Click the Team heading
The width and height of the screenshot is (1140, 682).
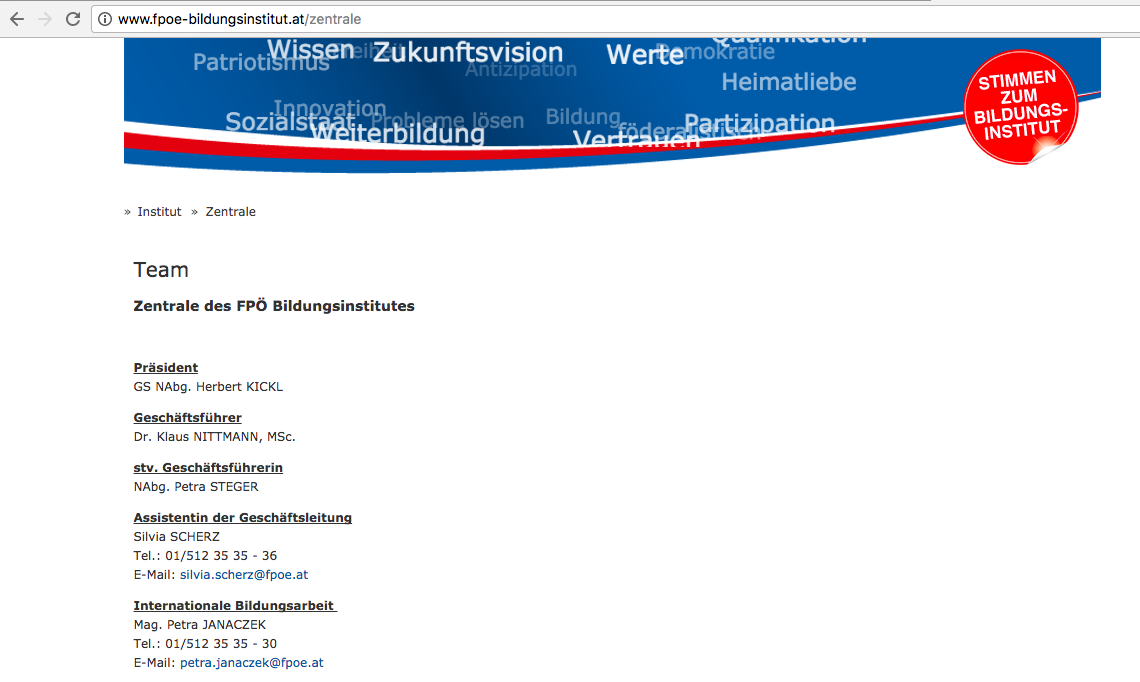(x=161, y=270)
